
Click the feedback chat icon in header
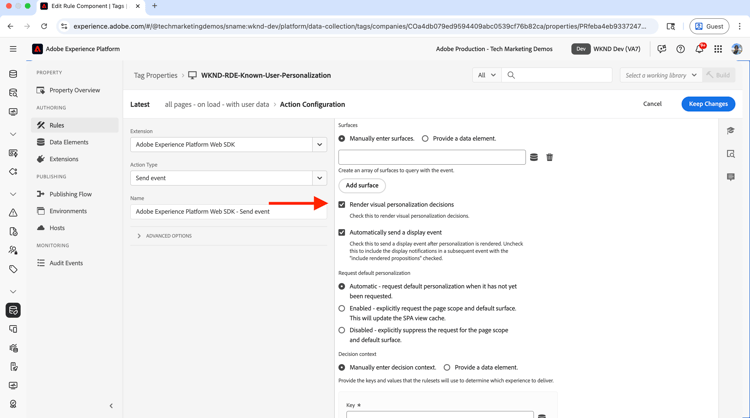click(x=662, y=49)
